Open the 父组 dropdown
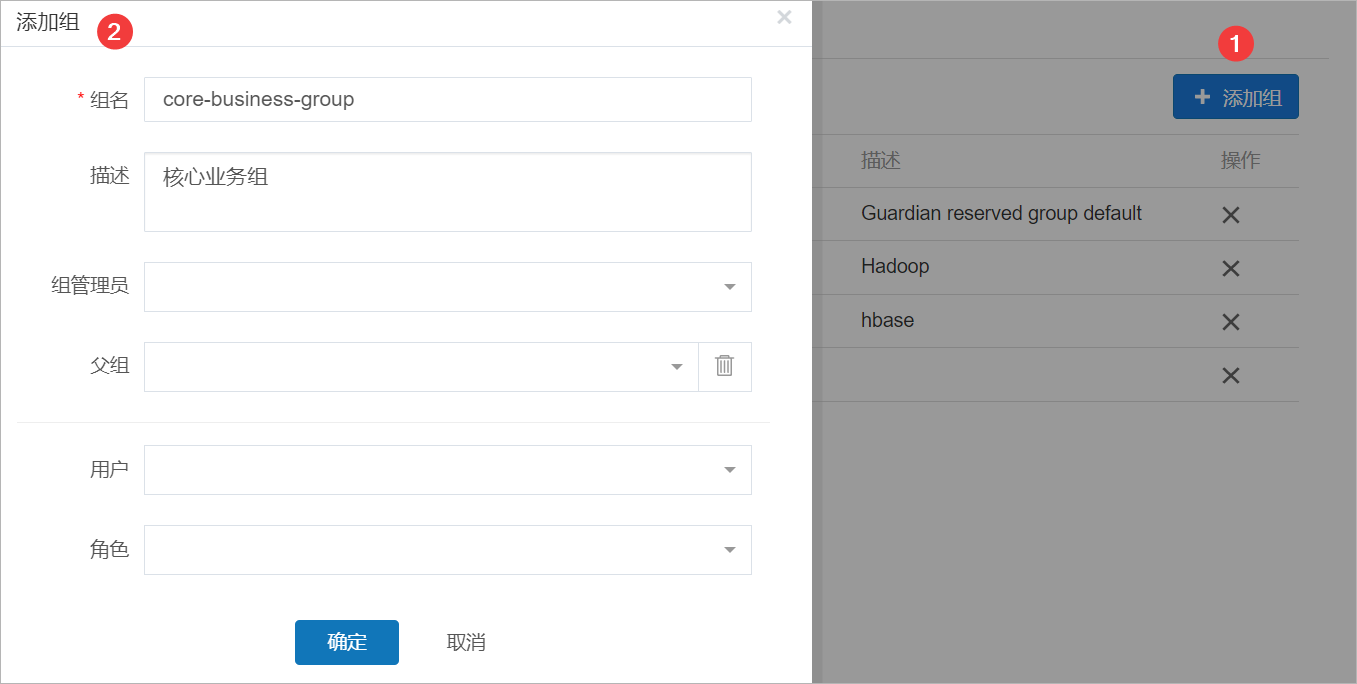 [421, 367]
